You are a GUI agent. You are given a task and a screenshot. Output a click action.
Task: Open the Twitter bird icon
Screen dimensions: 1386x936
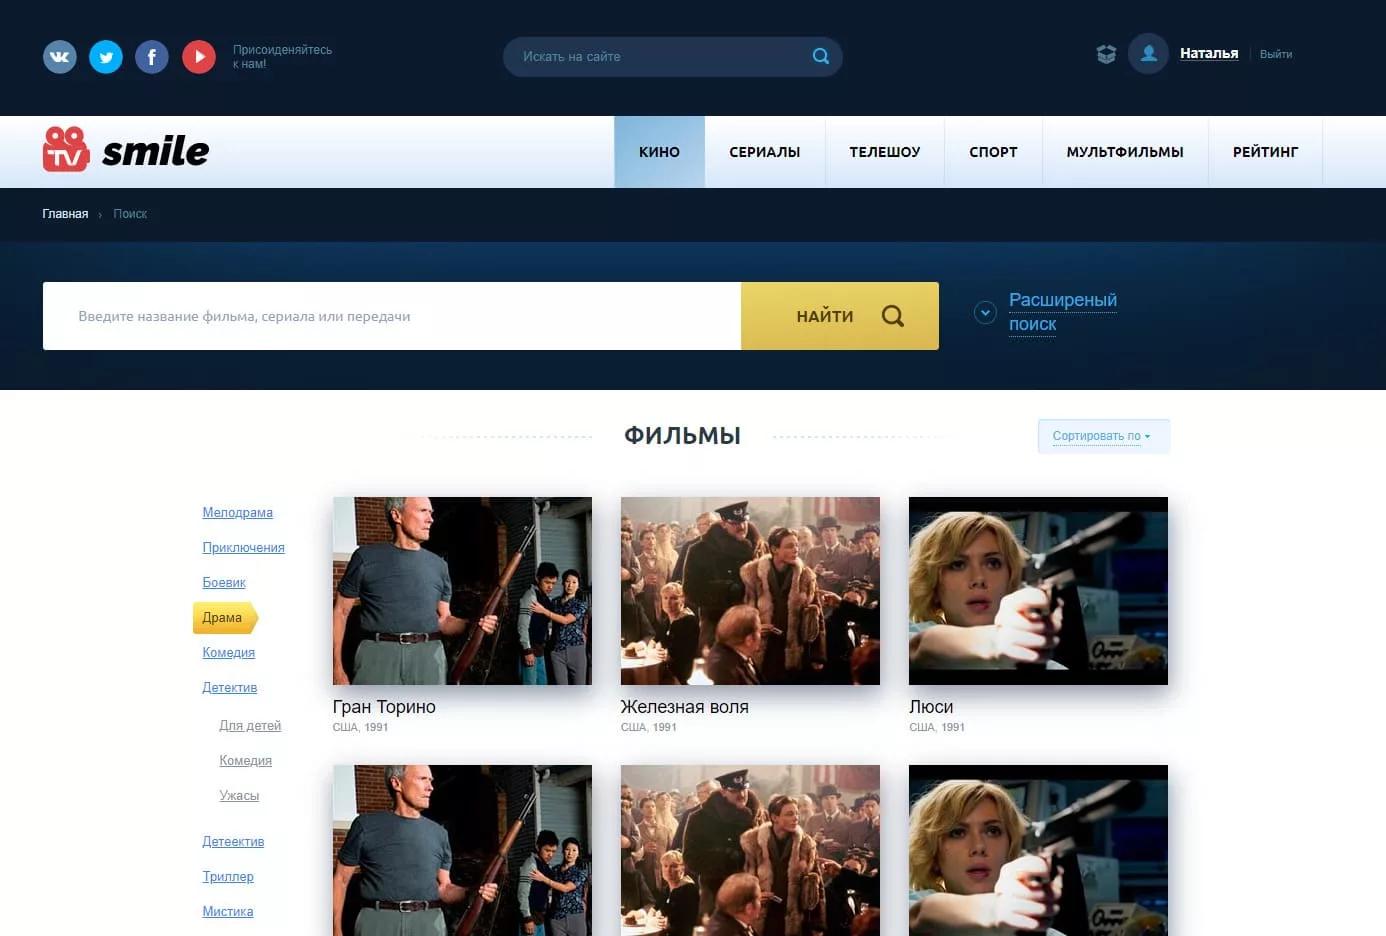pos(106,57)
